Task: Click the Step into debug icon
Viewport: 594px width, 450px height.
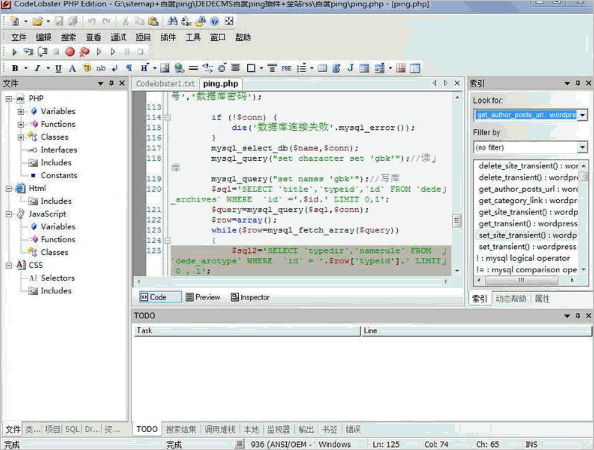Action: tap(28, 52)
